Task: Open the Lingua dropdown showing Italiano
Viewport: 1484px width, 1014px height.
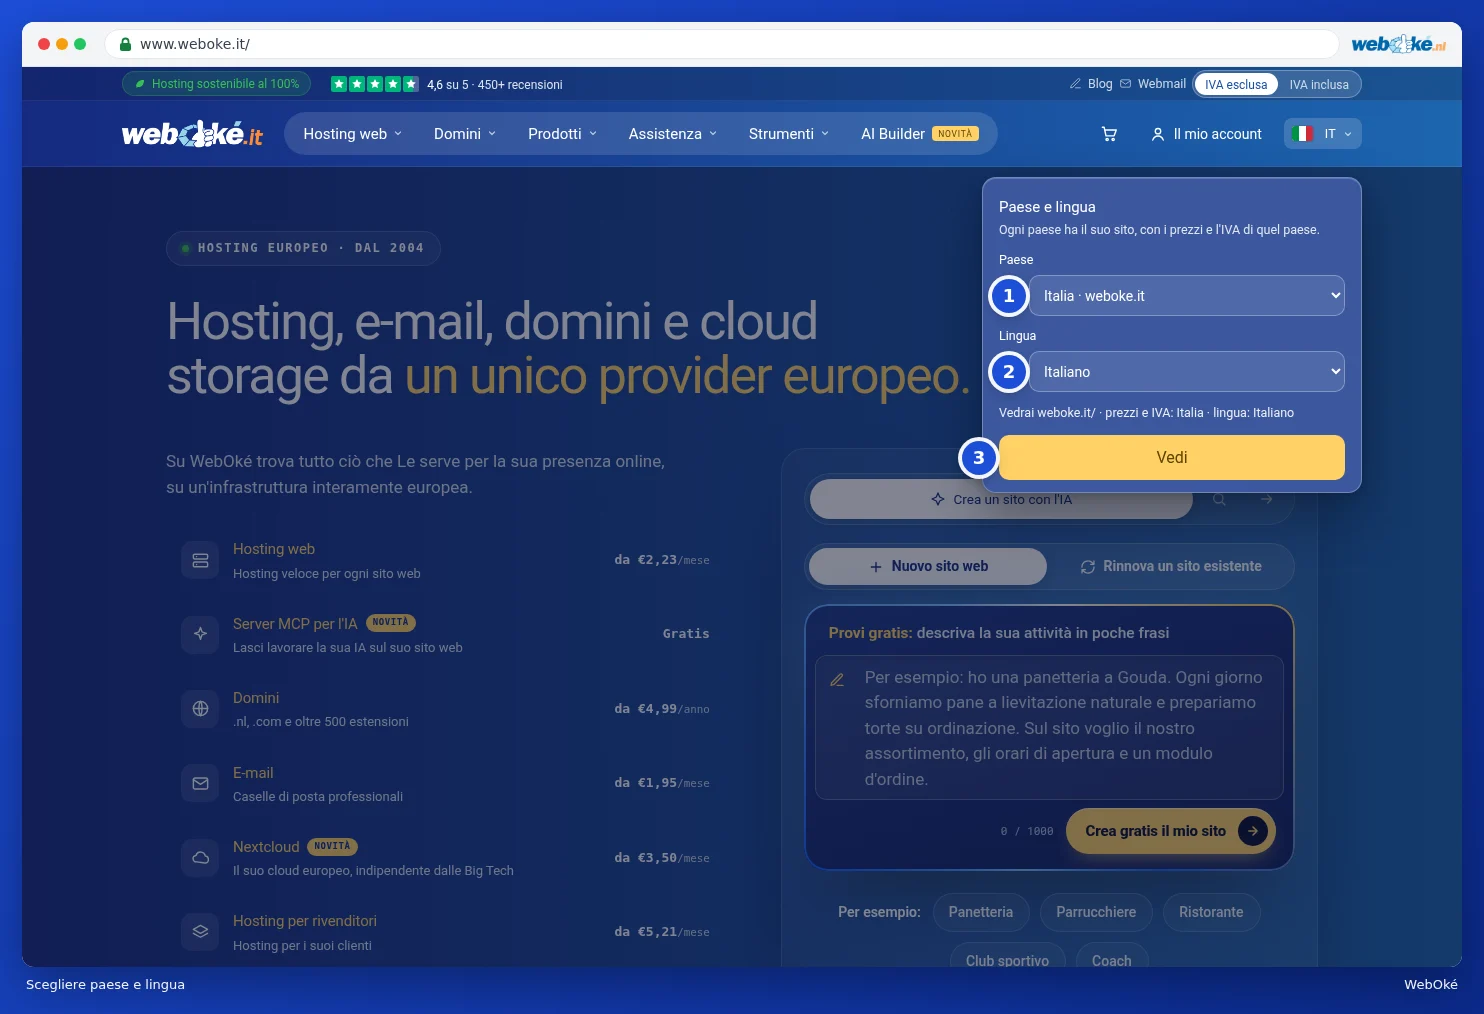Action: click(x=1187, y=372)
